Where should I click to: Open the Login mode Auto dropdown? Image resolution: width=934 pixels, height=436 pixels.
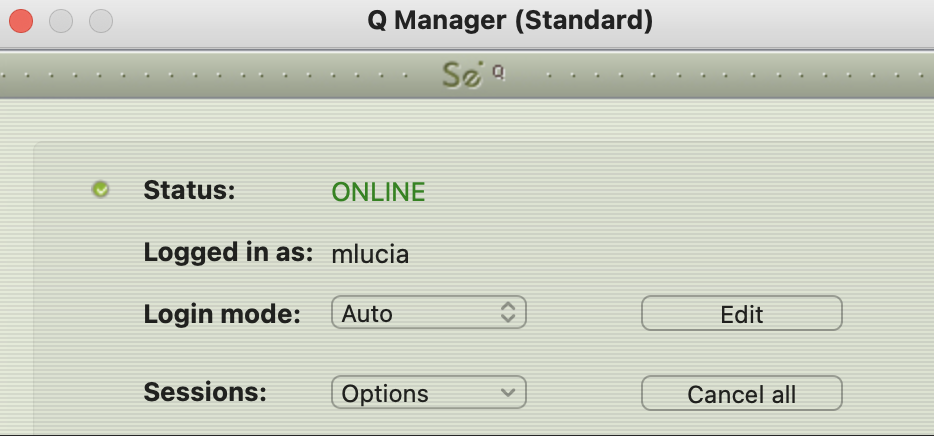click(428, 313)
